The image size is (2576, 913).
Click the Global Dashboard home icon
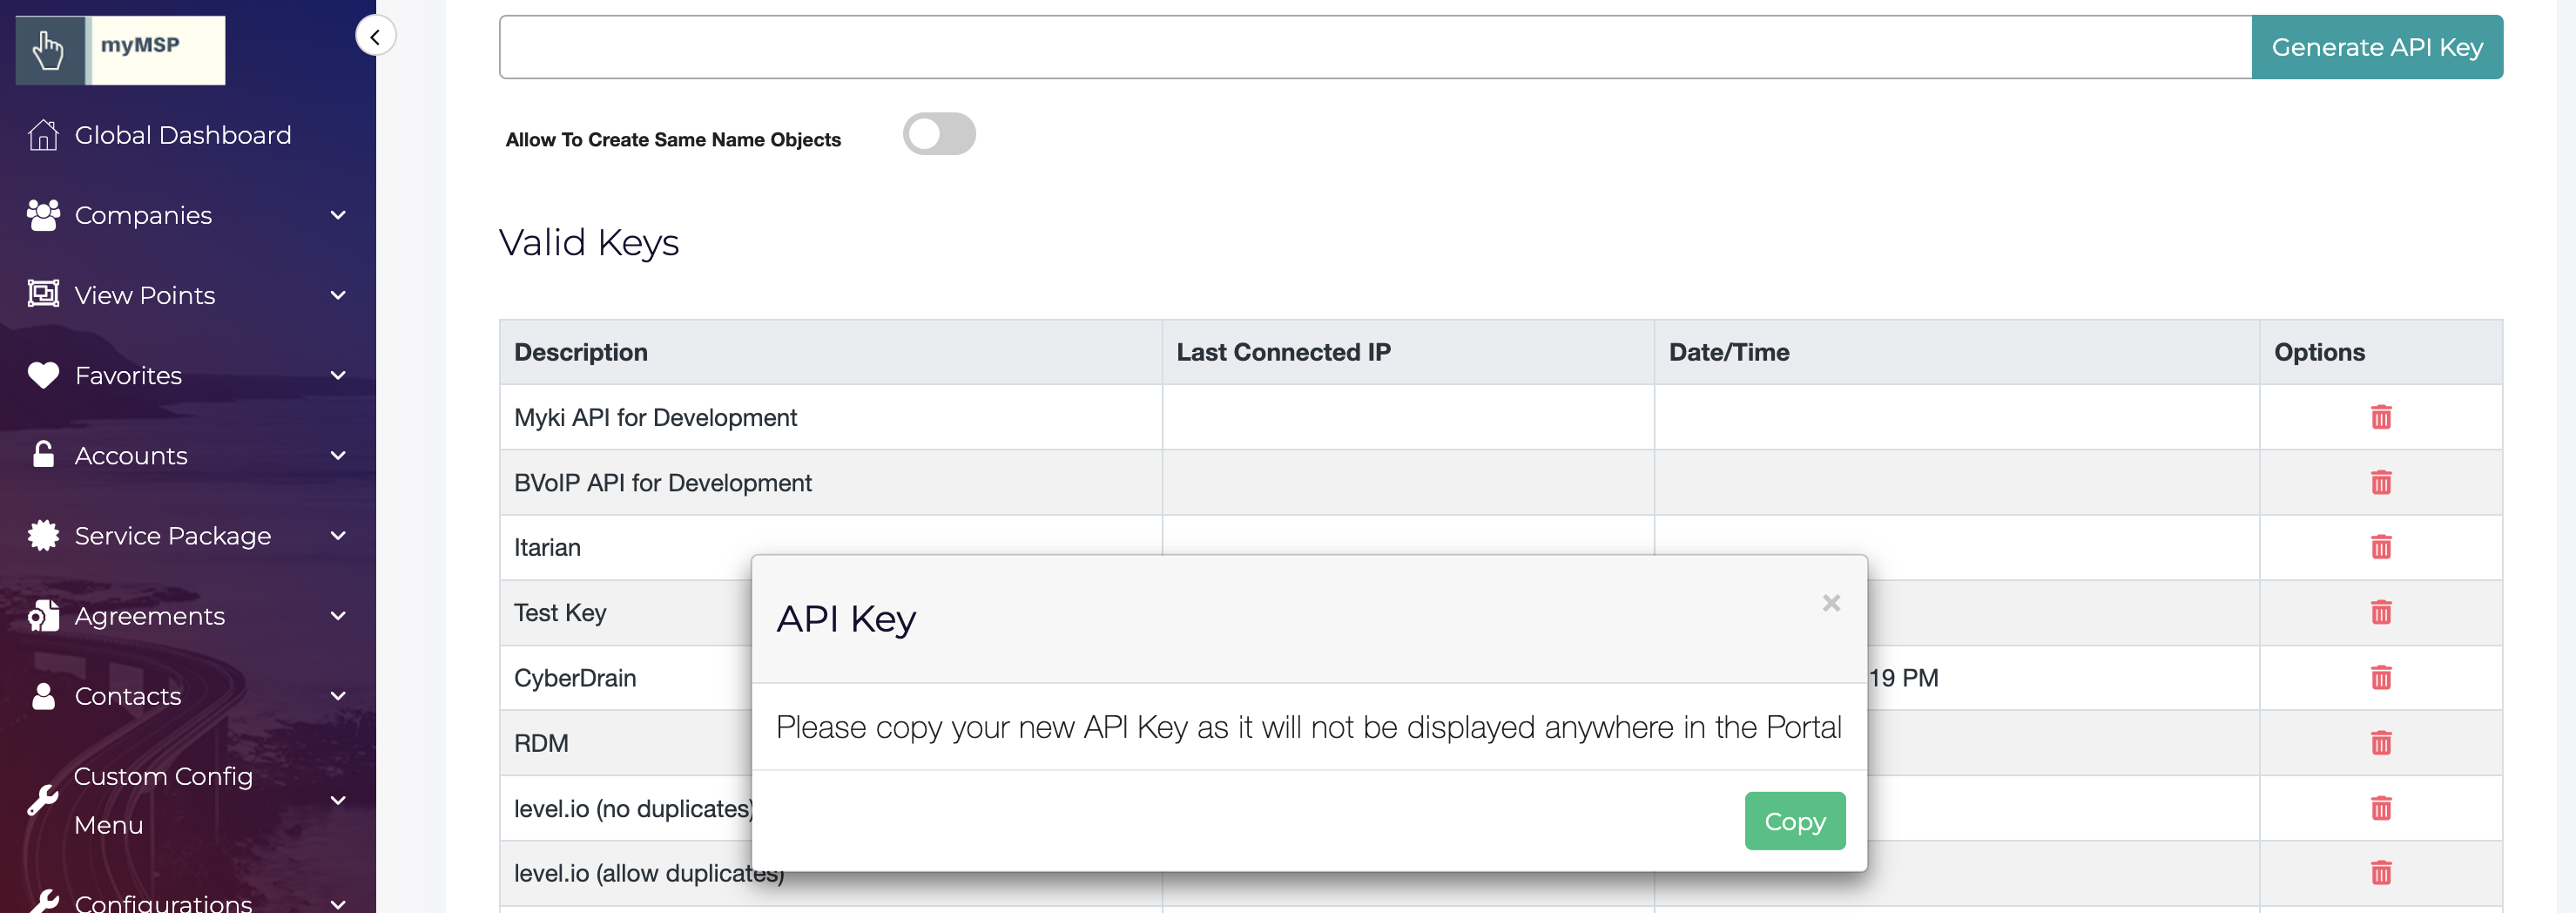point(43,135)
